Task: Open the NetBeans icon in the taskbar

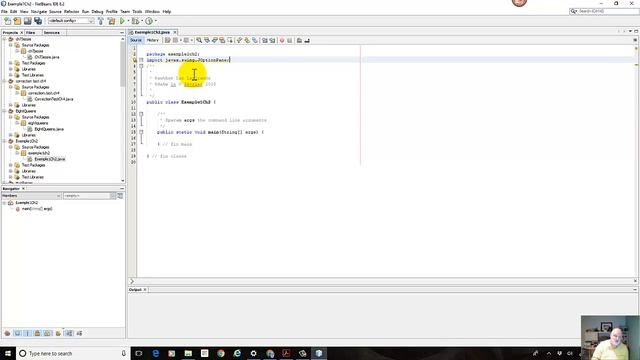Action: [x=319, y=353]
